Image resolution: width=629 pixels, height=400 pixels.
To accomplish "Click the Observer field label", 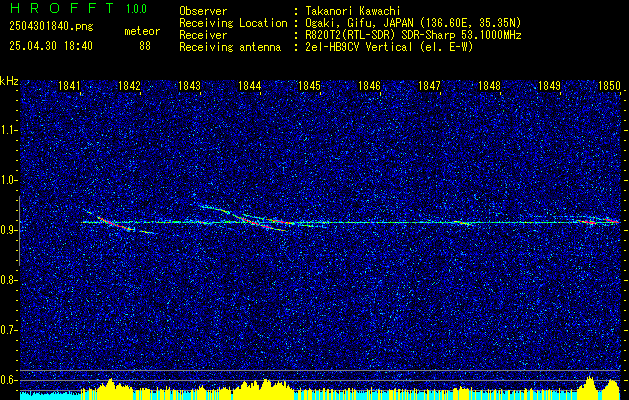I will pos(203,11).
